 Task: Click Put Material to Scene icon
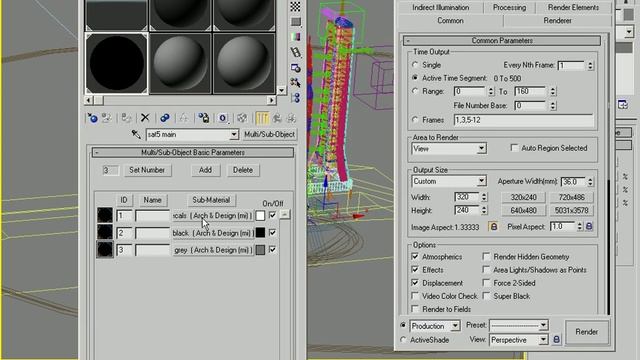point(107,118)
